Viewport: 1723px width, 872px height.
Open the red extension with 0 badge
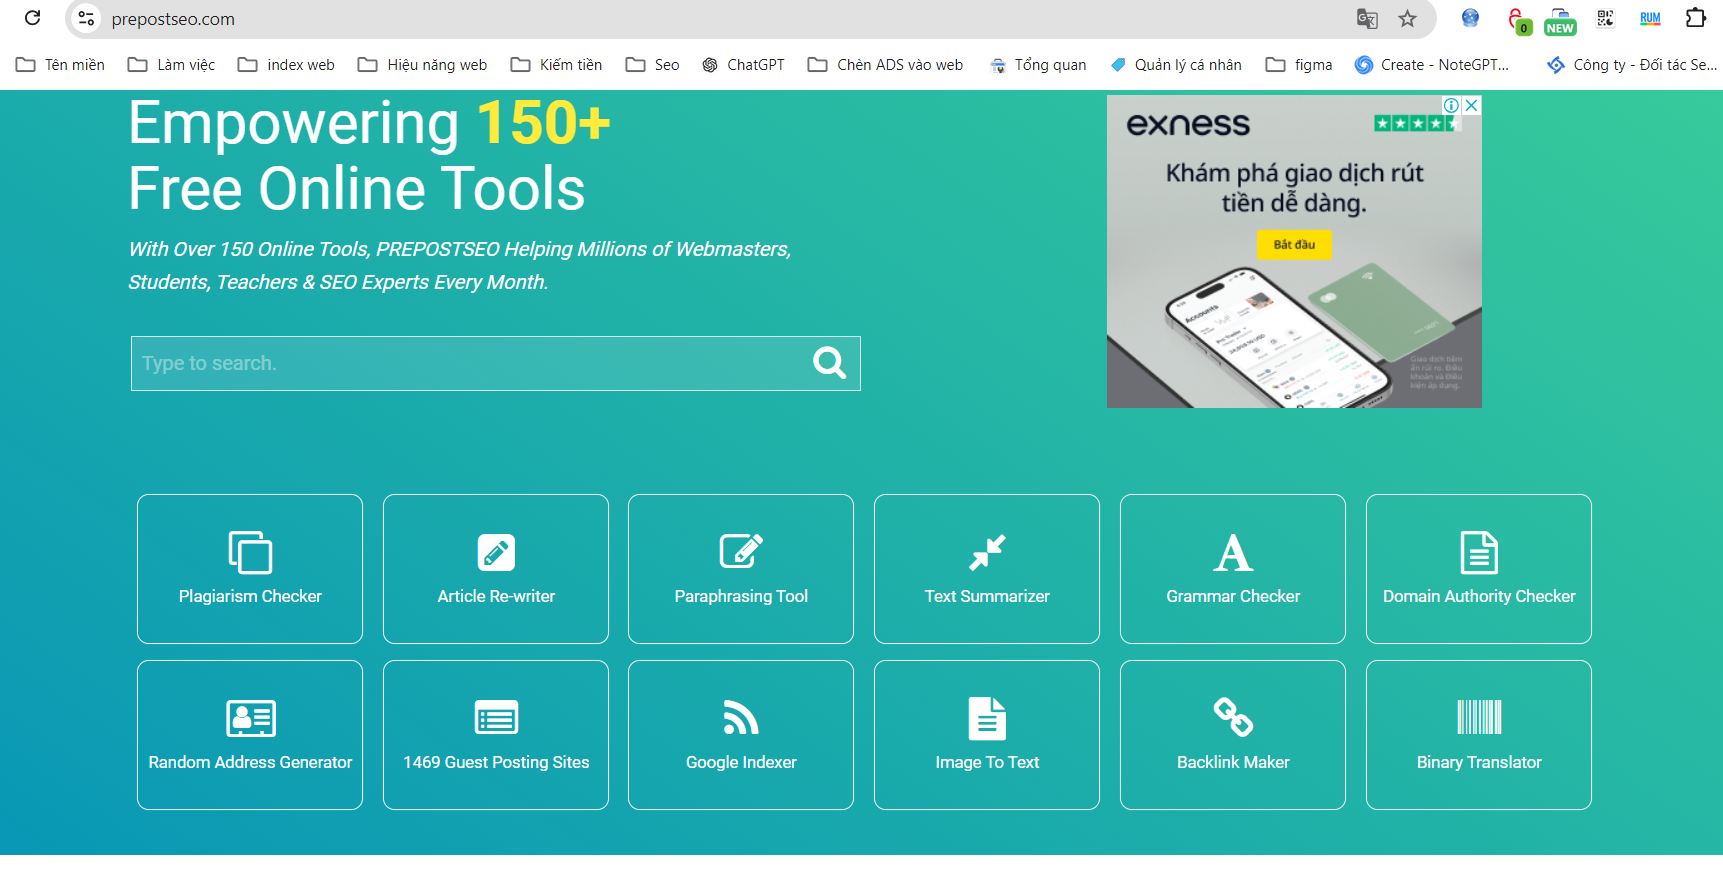tap(1519, 20)
